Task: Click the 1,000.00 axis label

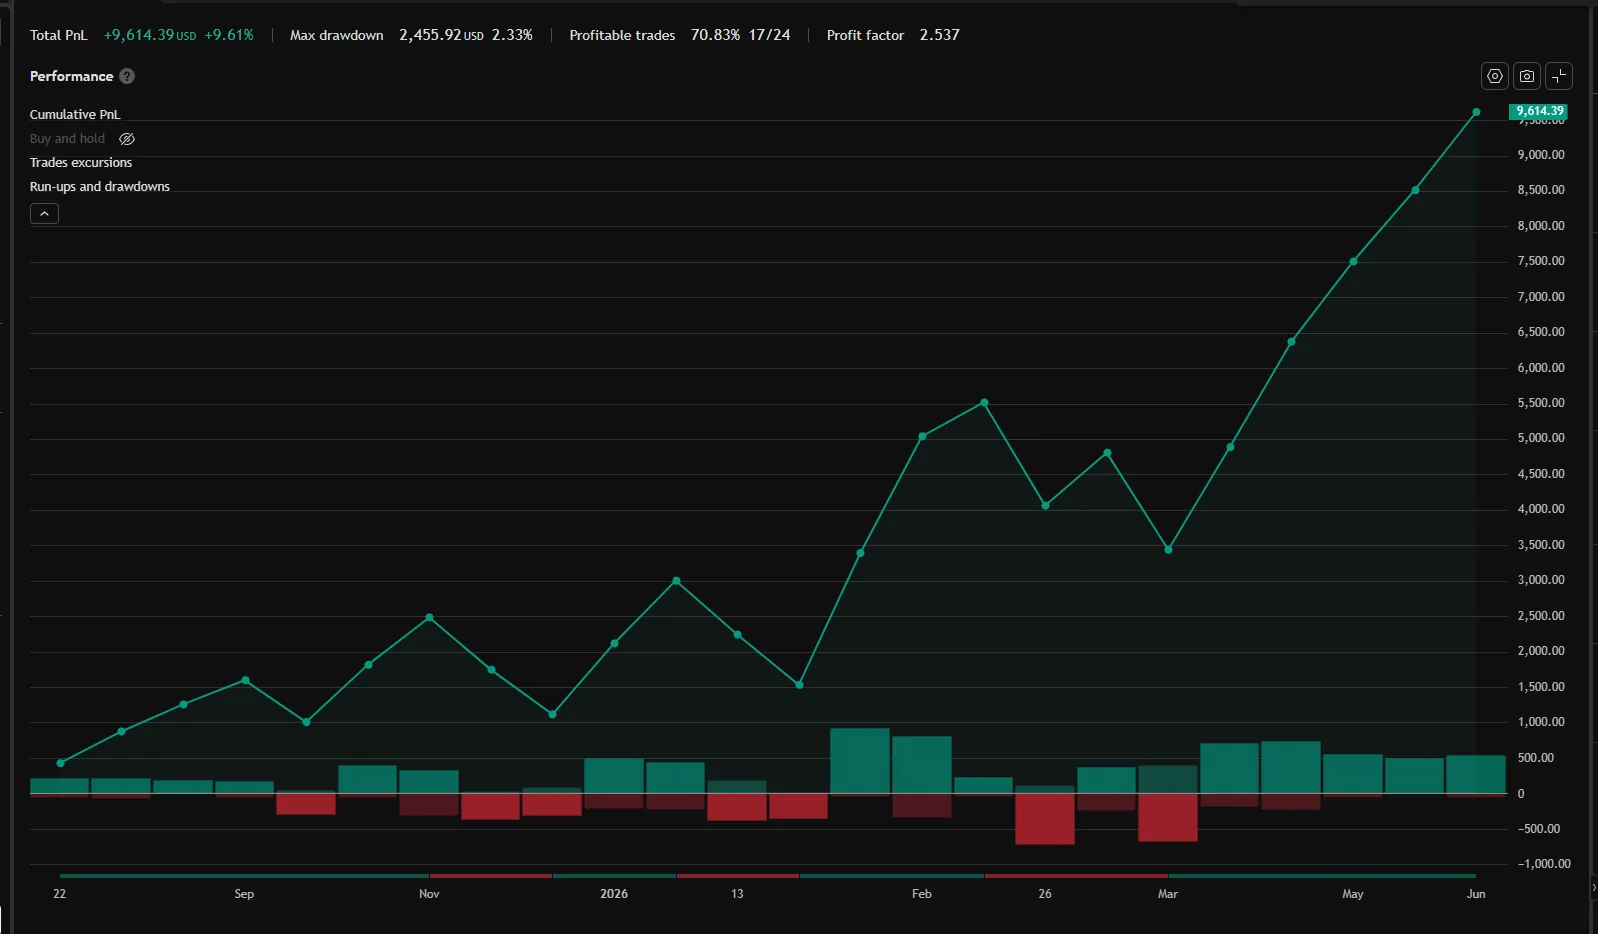Action: pos(1541,722)
